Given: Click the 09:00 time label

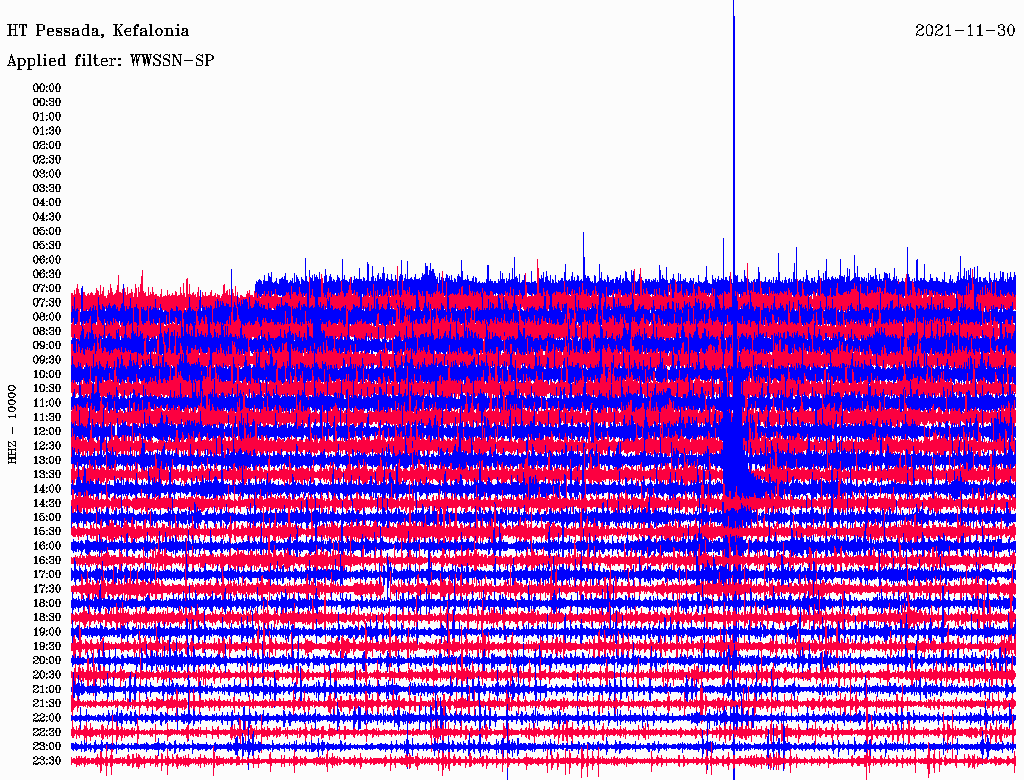Looking at the screenshot, I should tap(47, 346).
